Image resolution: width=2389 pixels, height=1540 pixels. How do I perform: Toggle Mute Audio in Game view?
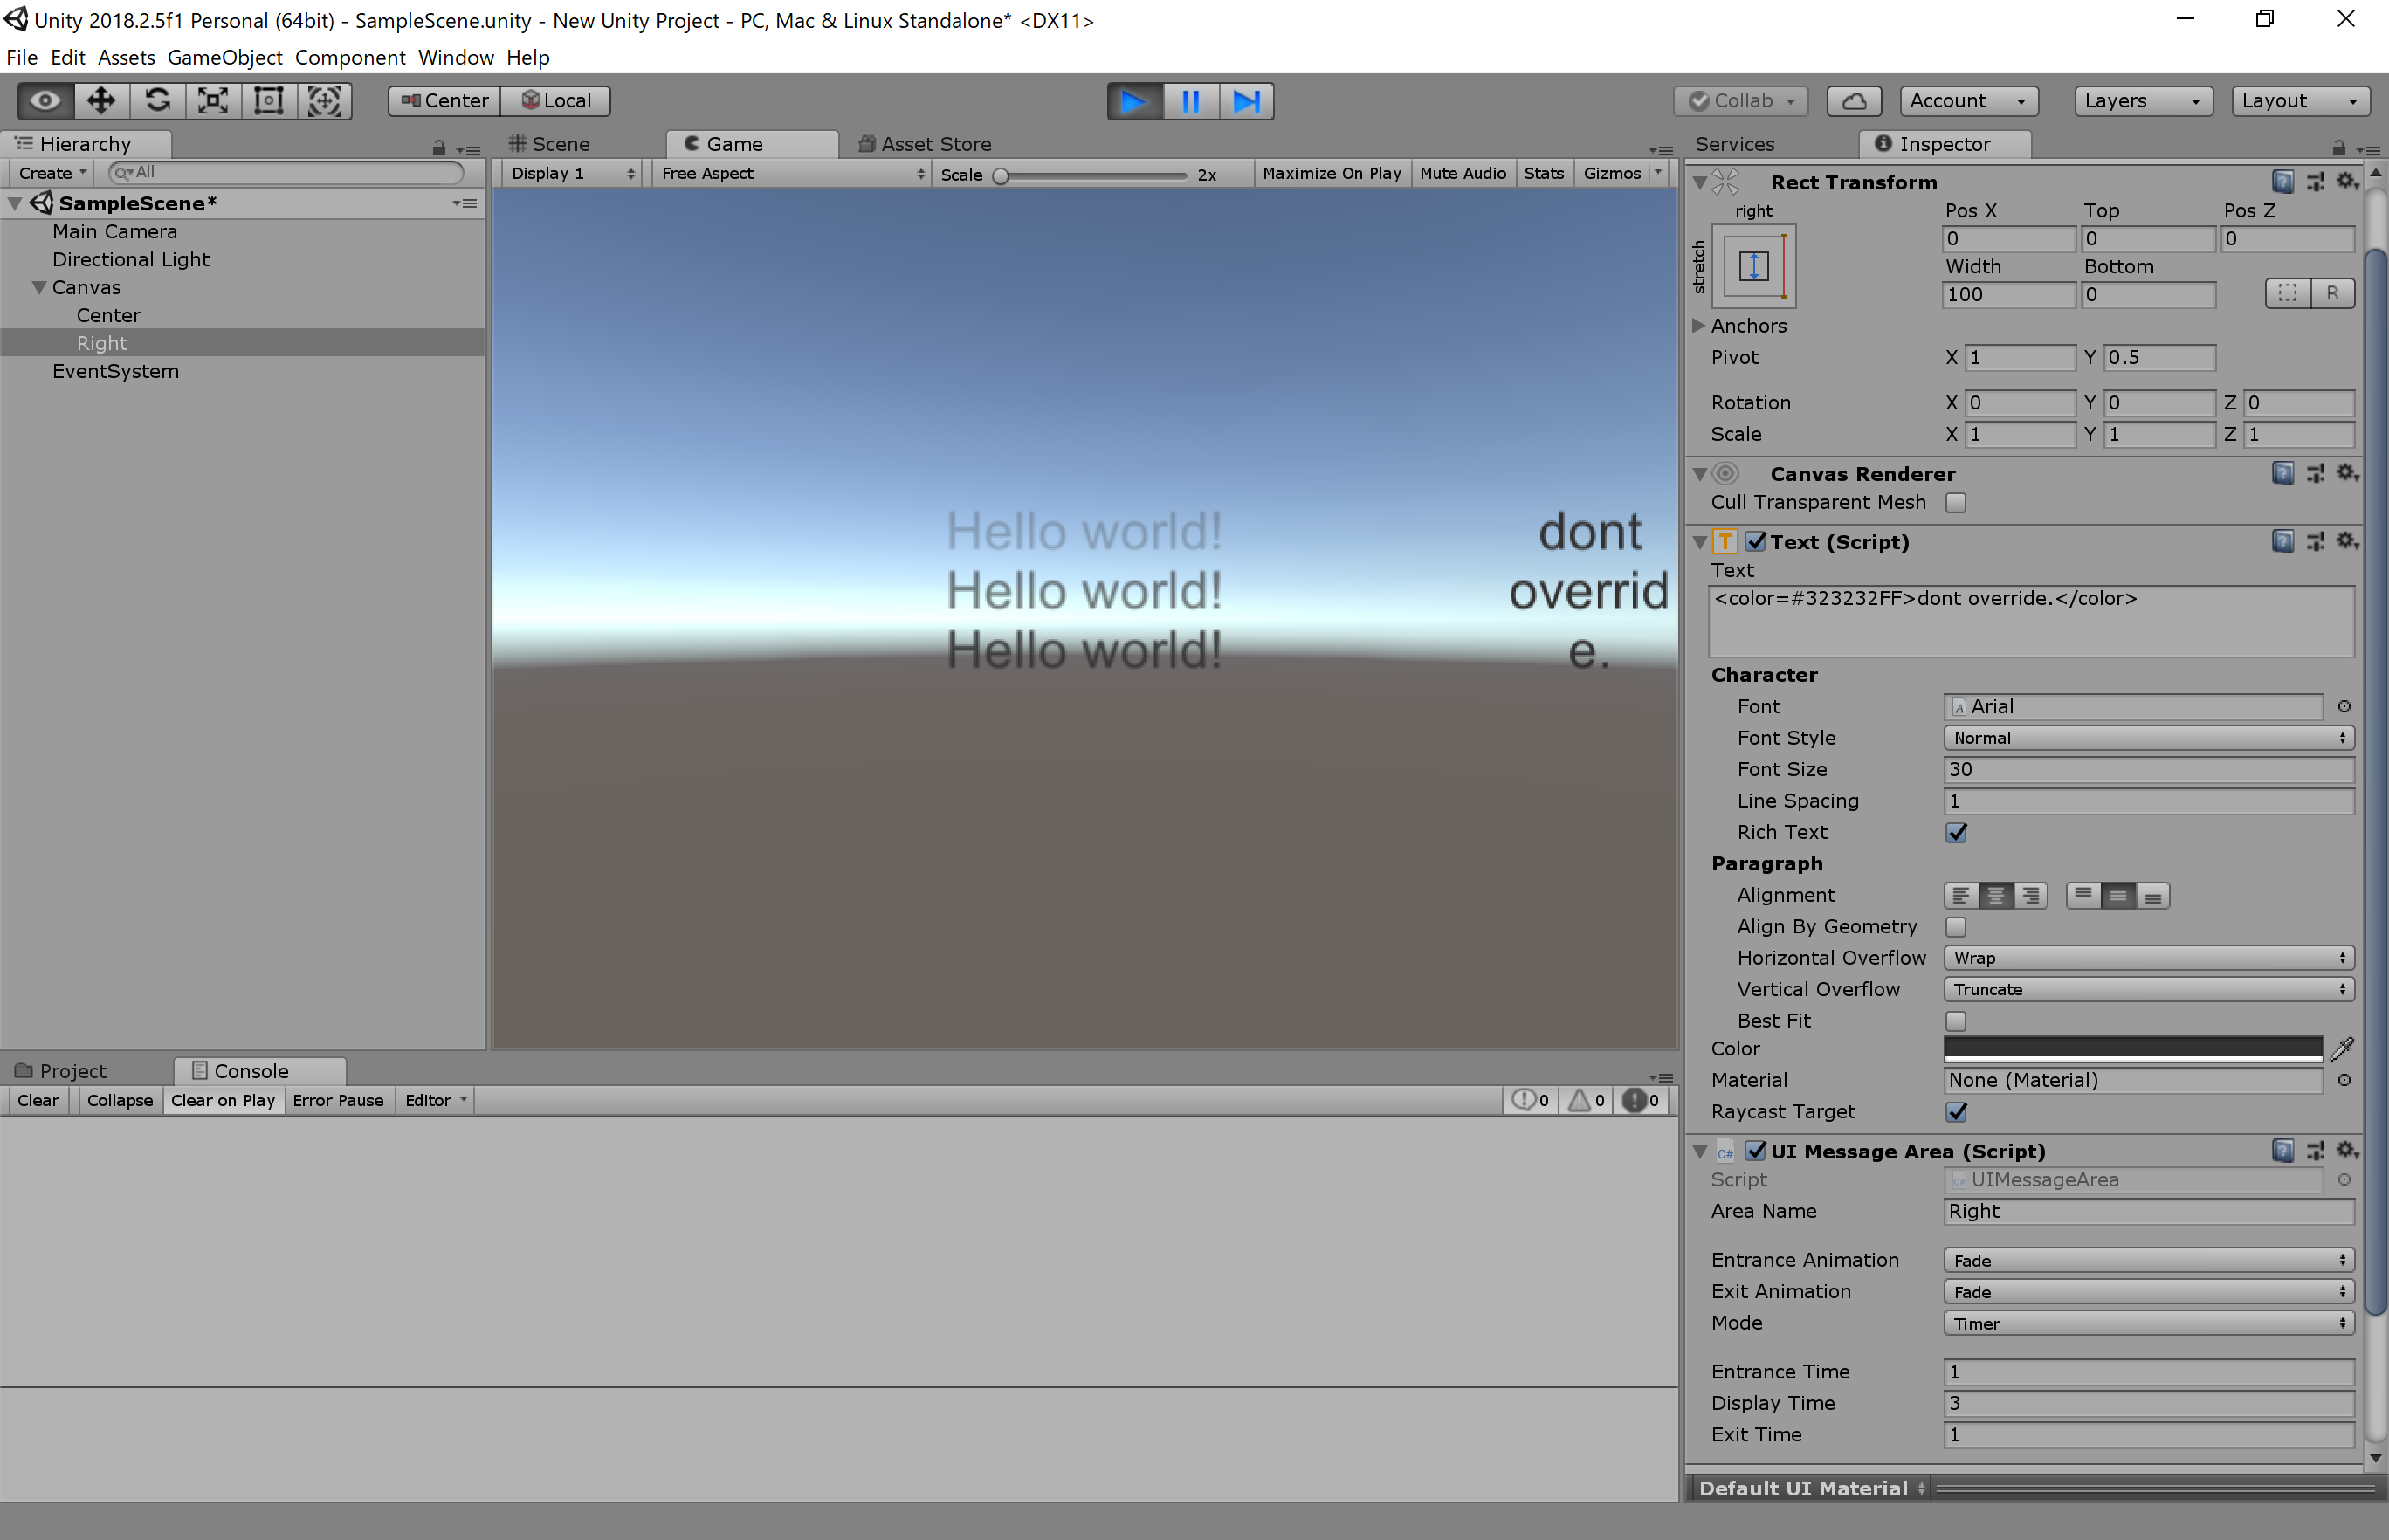point(1462,173)
